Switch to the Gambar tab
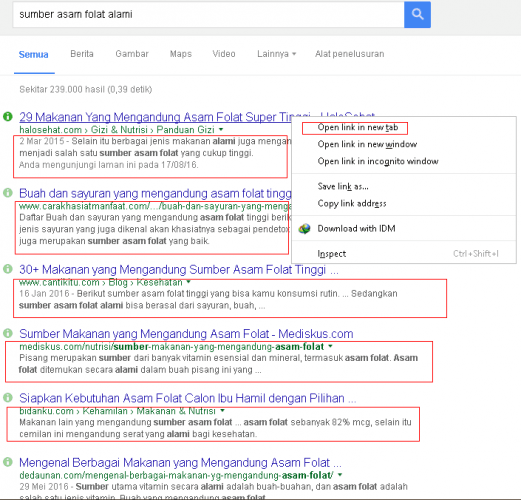This screenshot has width=521, height=500. pyautogui.click(x=132, y=54)
